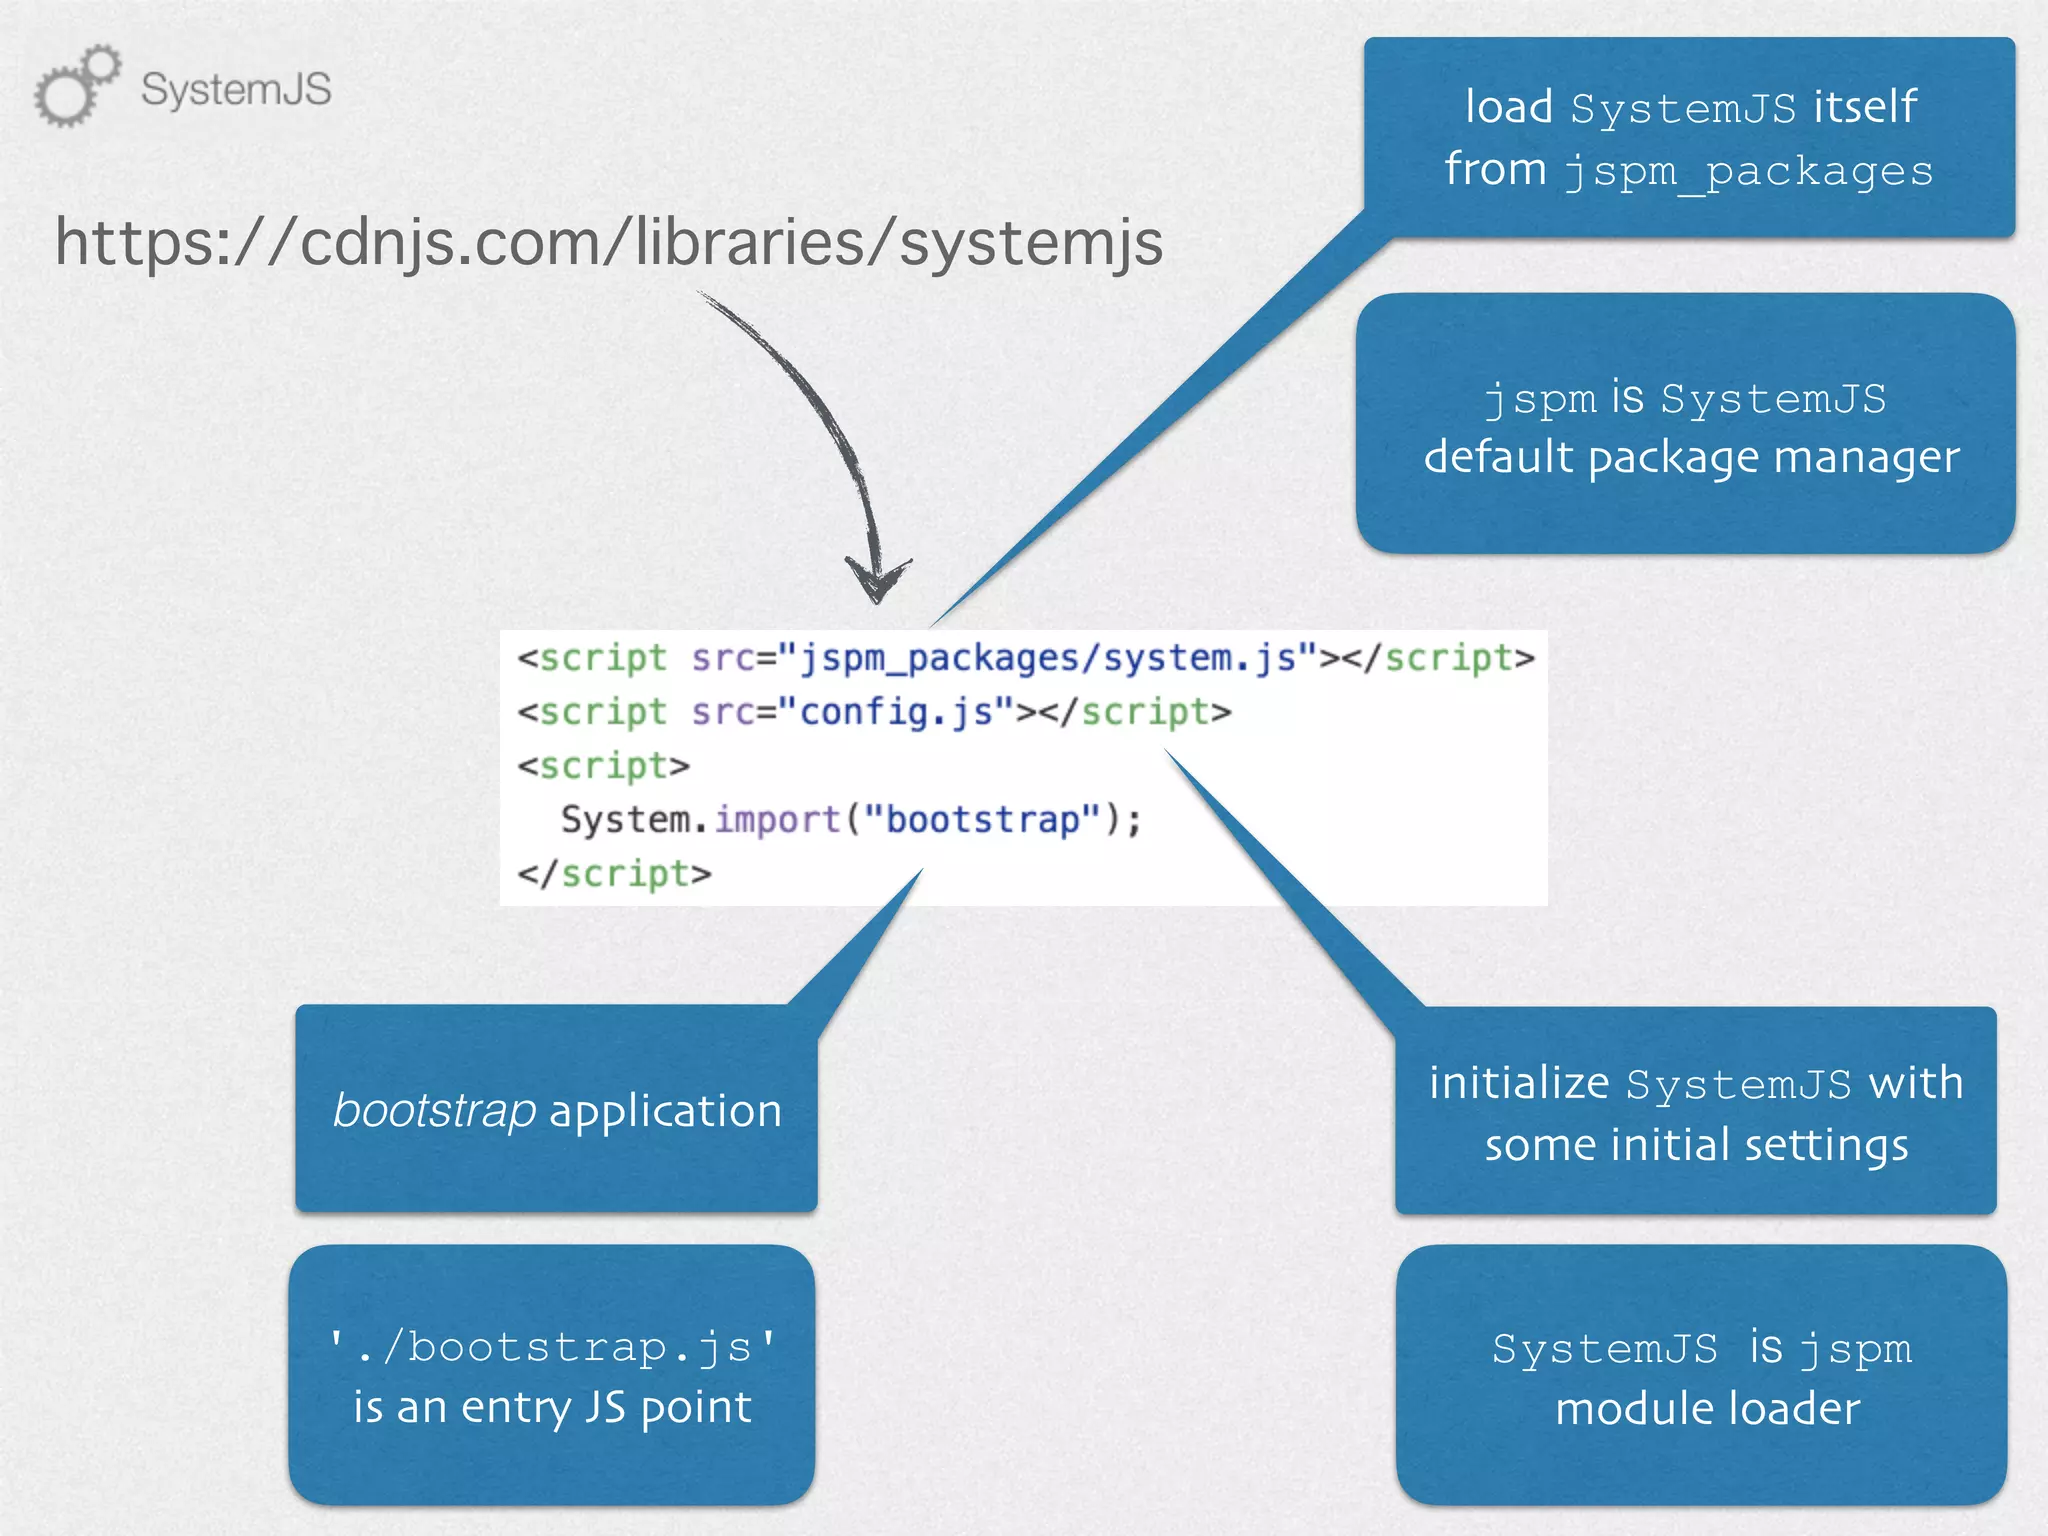Screen dimensions: 2048x1536
Task: Click the System.import("bootstrap") code line
Action: [850, 820]
